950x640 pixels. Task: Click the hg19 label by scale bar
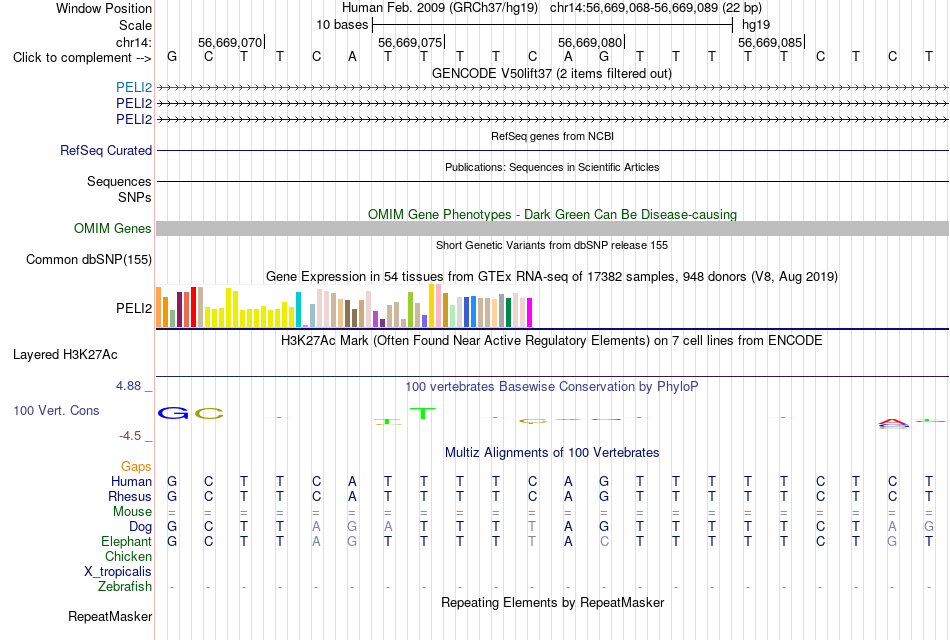pos(756,25)
